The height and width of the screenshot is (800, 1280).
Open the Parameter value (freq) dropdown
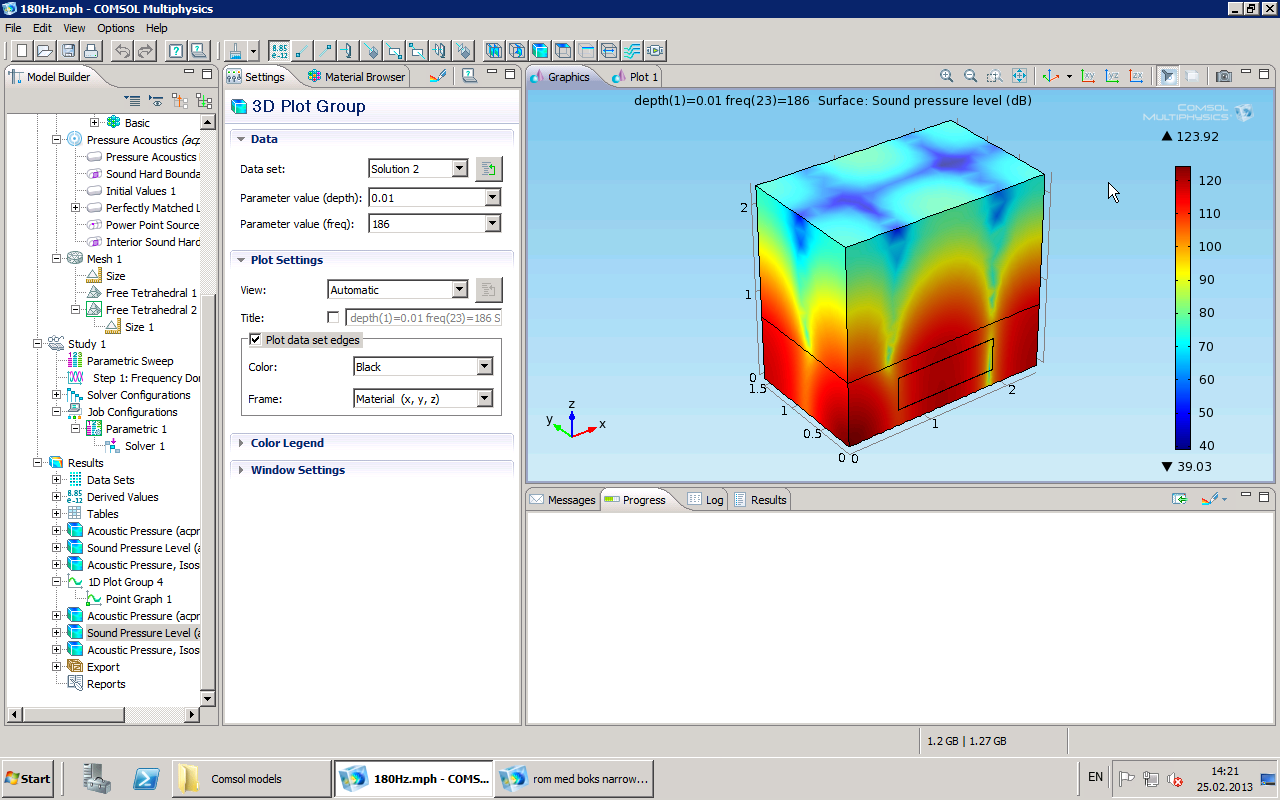click(x=491, y=224)
